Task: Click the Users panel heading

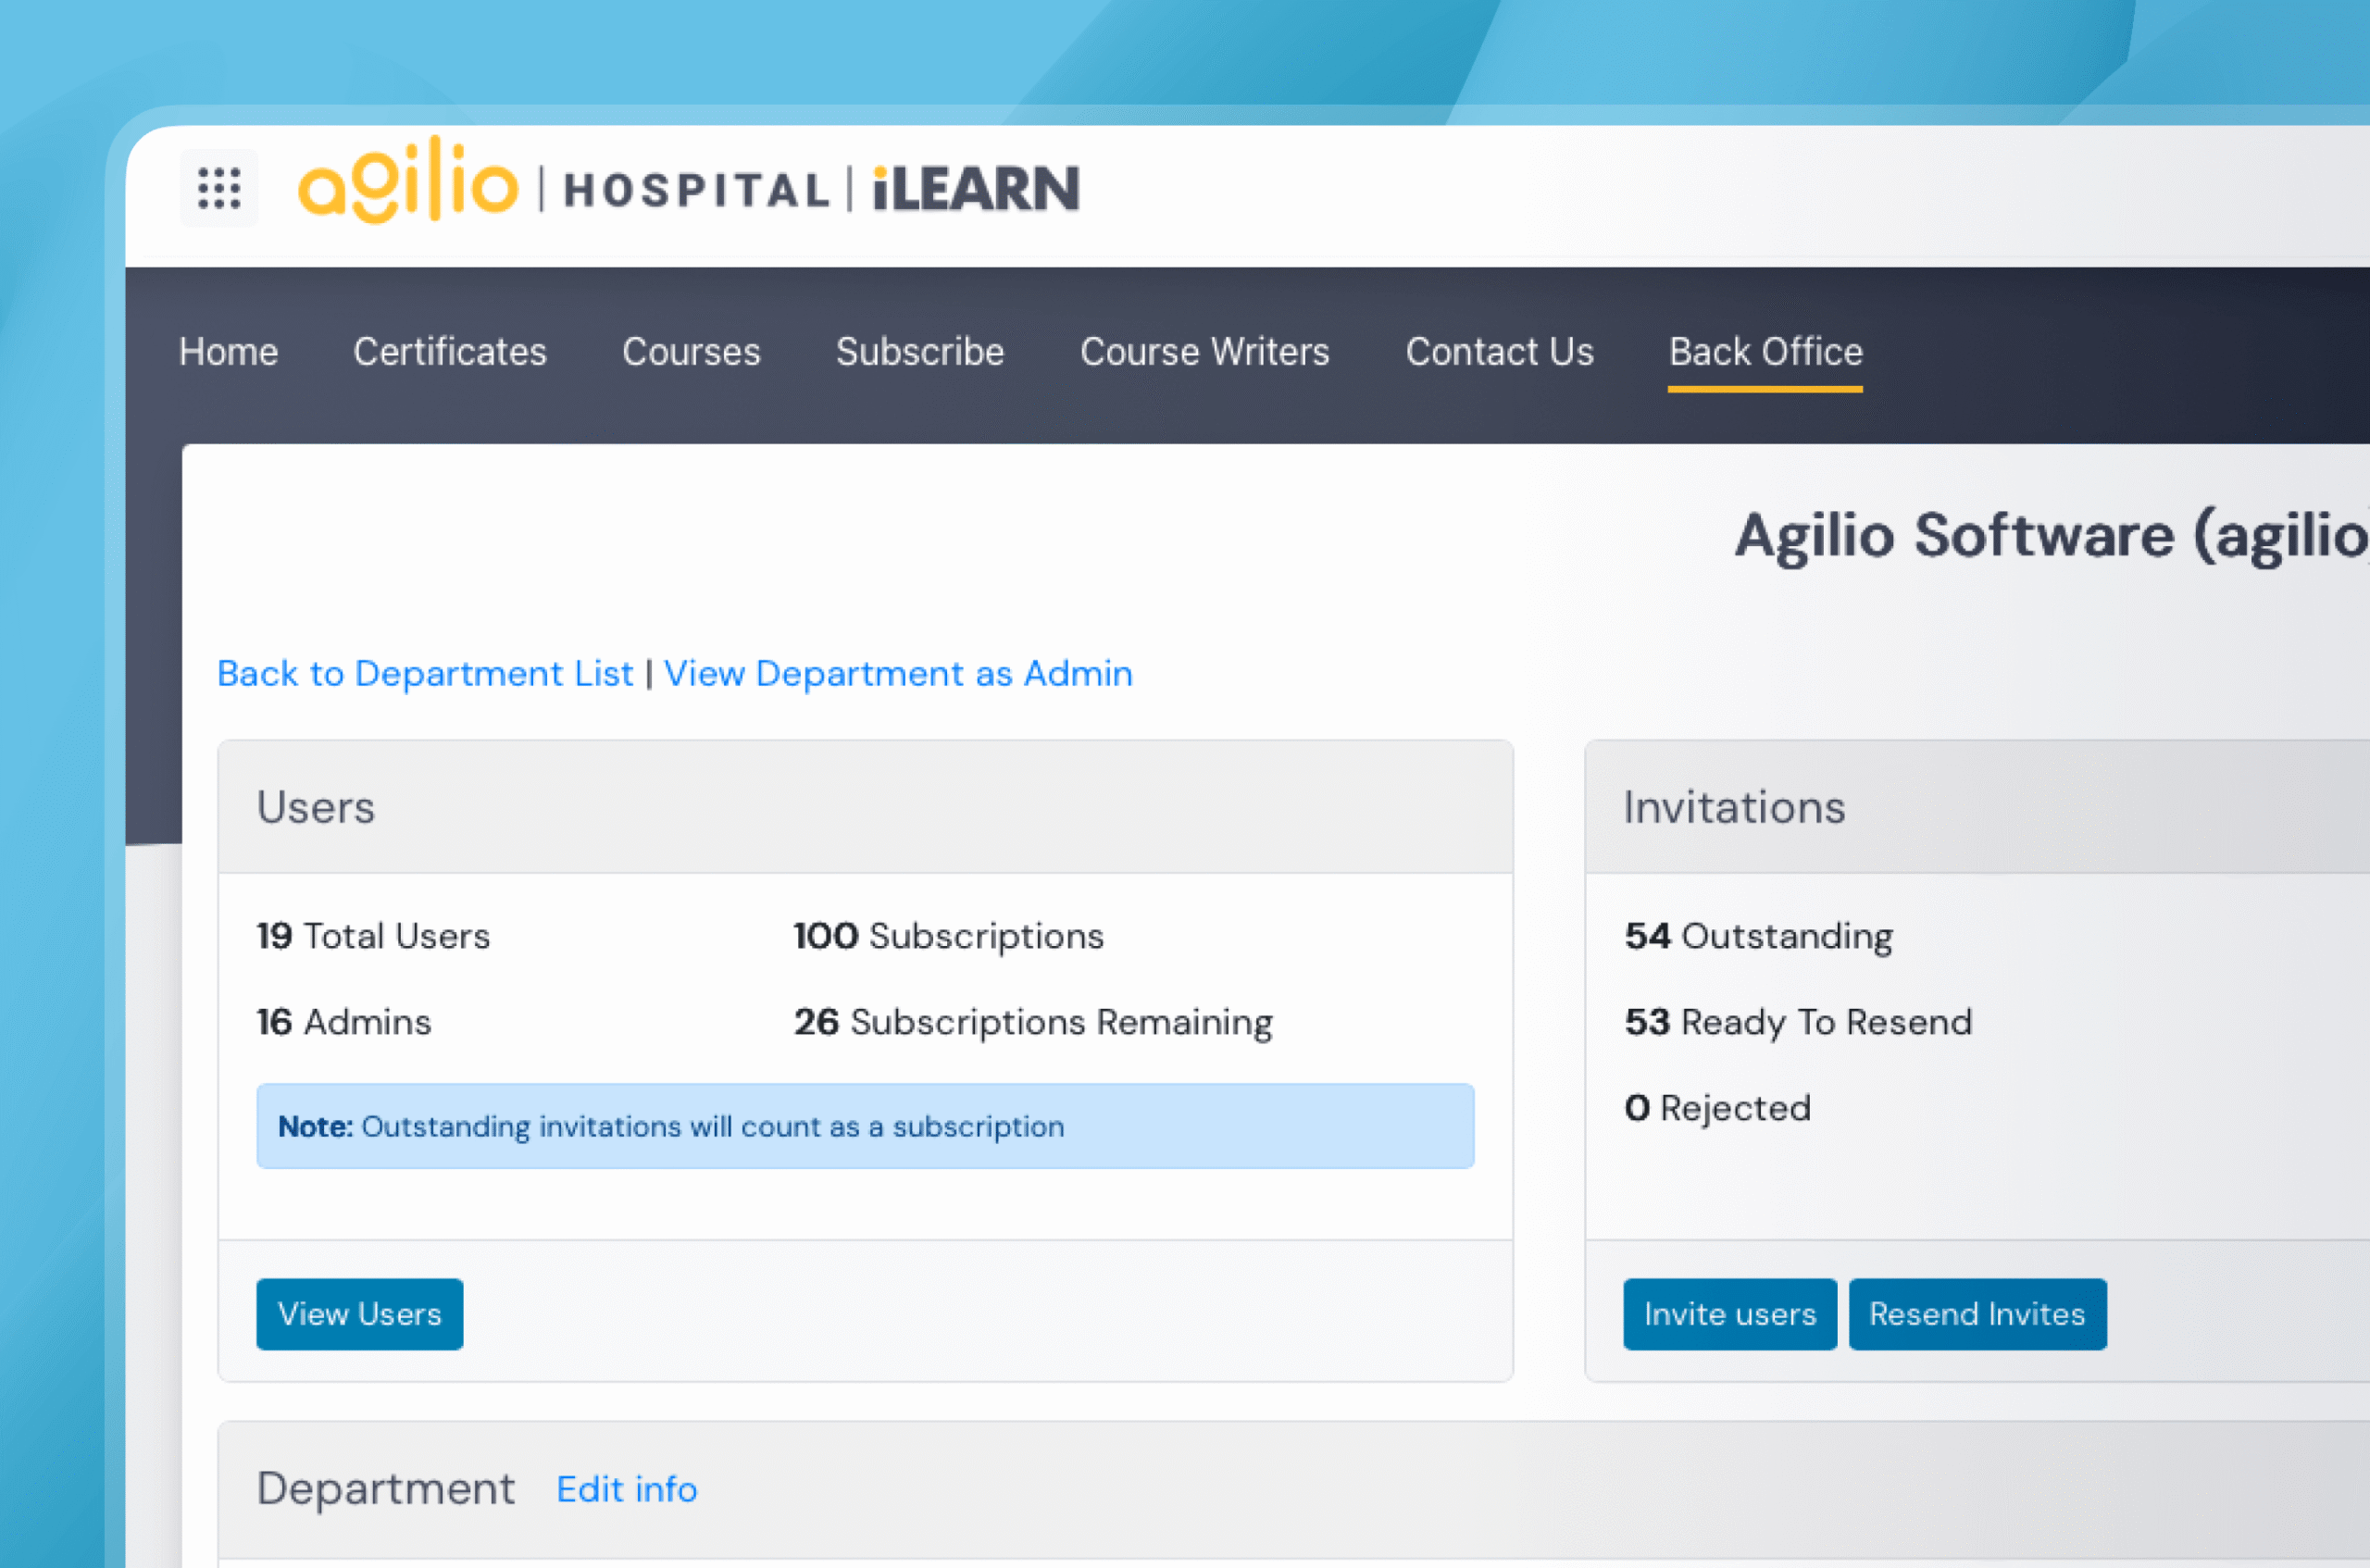Action: [x=316, y=807]
